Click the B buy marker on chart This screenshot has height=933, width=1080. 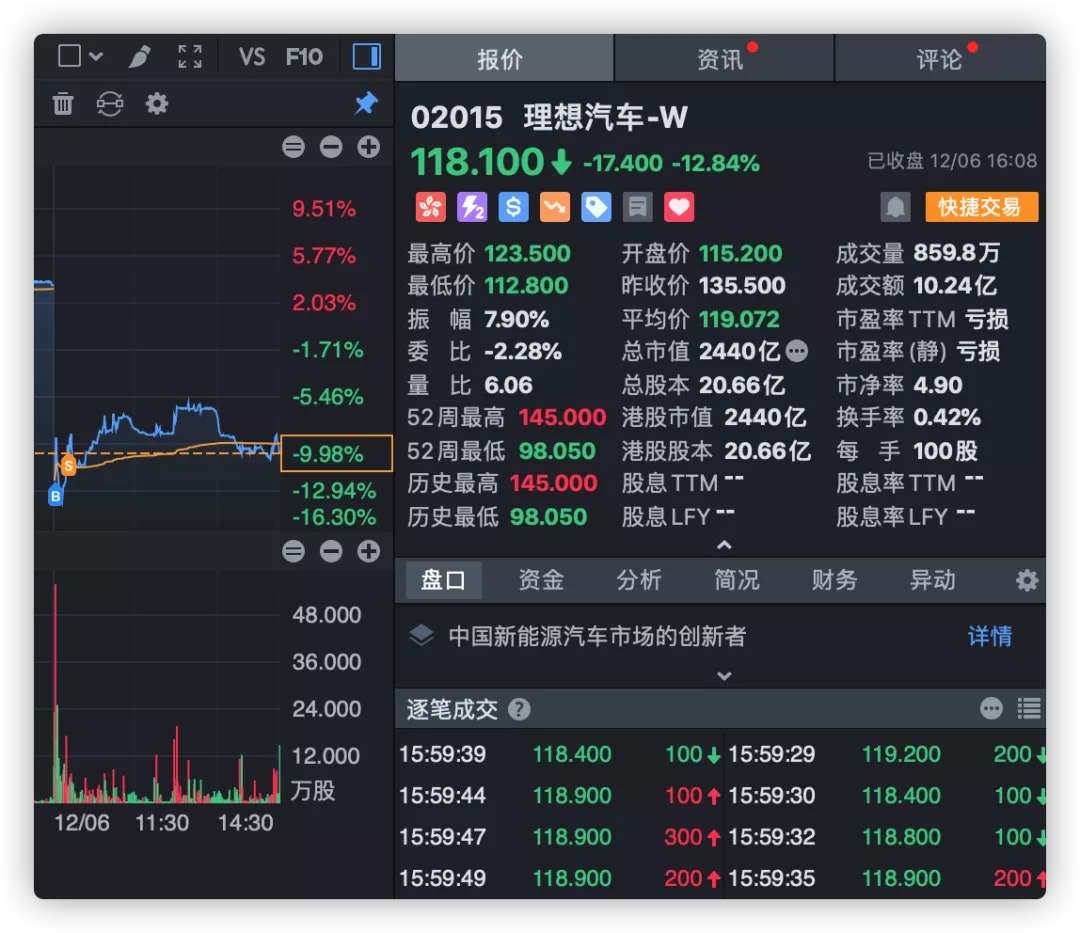(56, 495)
